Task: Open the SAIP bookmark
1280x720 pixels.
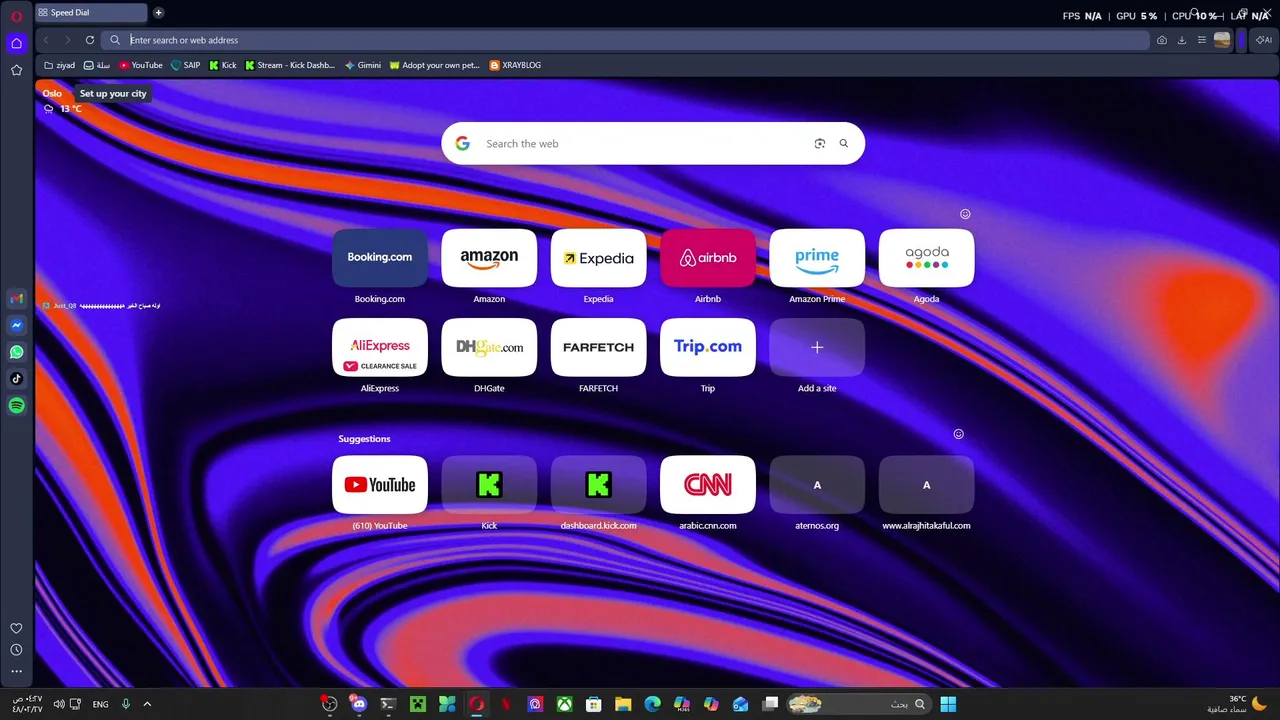Action: pyautogui.click(x=185, y=65)
